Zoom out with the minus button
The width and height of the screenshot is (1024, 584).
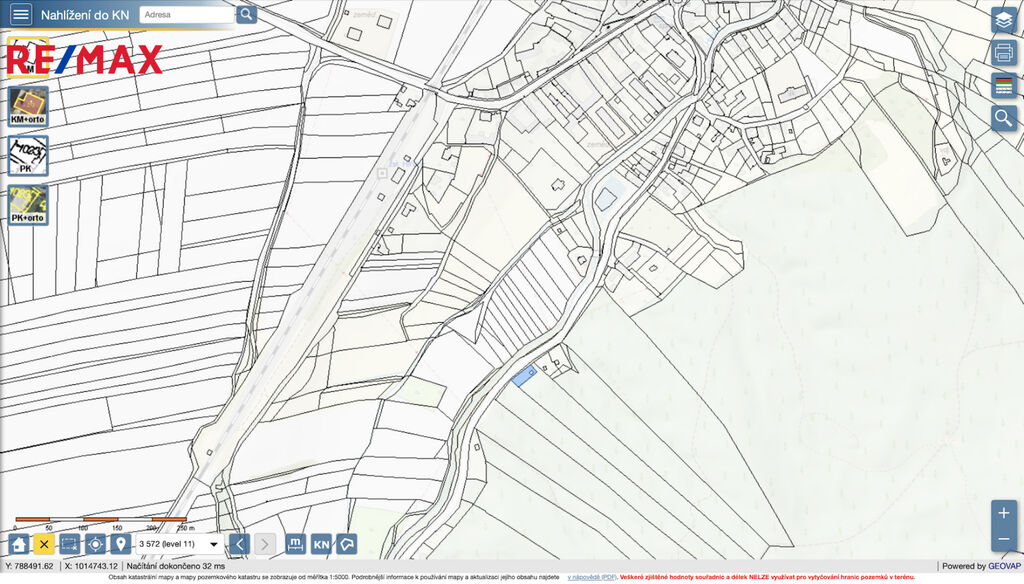[1004, 540]
